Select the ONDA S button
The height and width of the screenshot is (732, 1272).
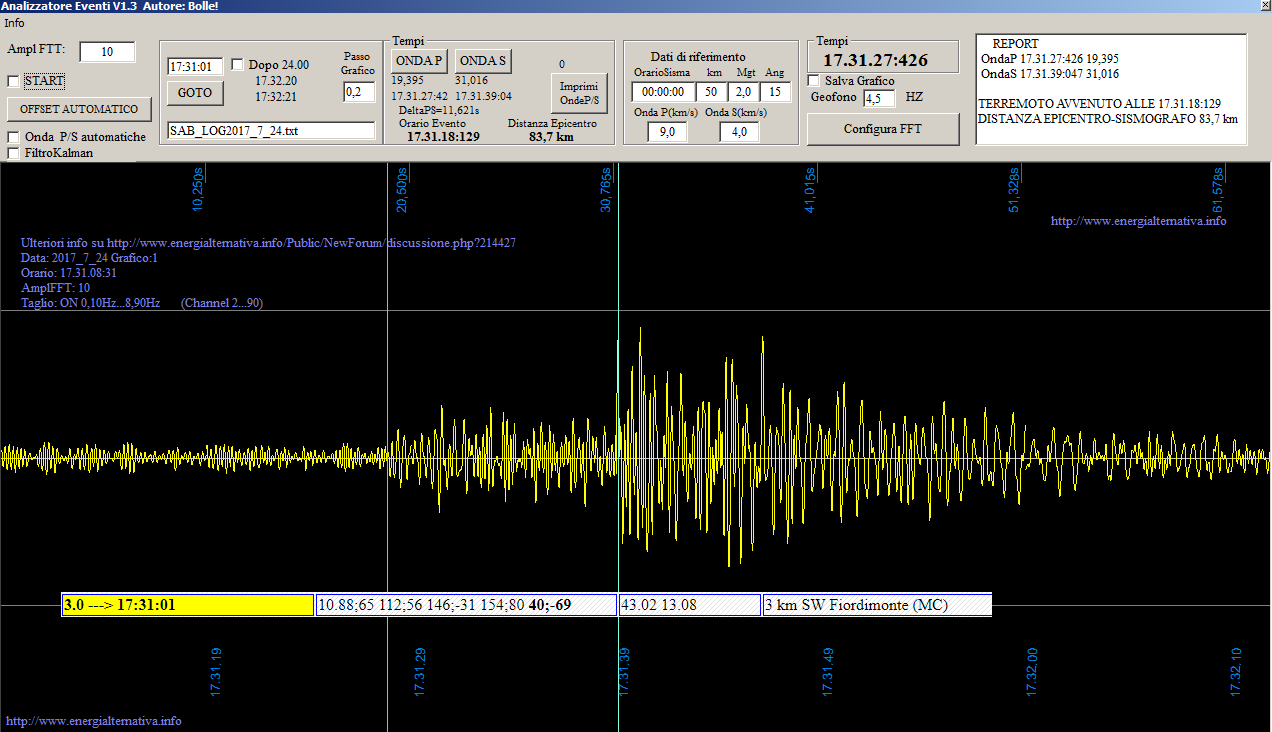483,61
